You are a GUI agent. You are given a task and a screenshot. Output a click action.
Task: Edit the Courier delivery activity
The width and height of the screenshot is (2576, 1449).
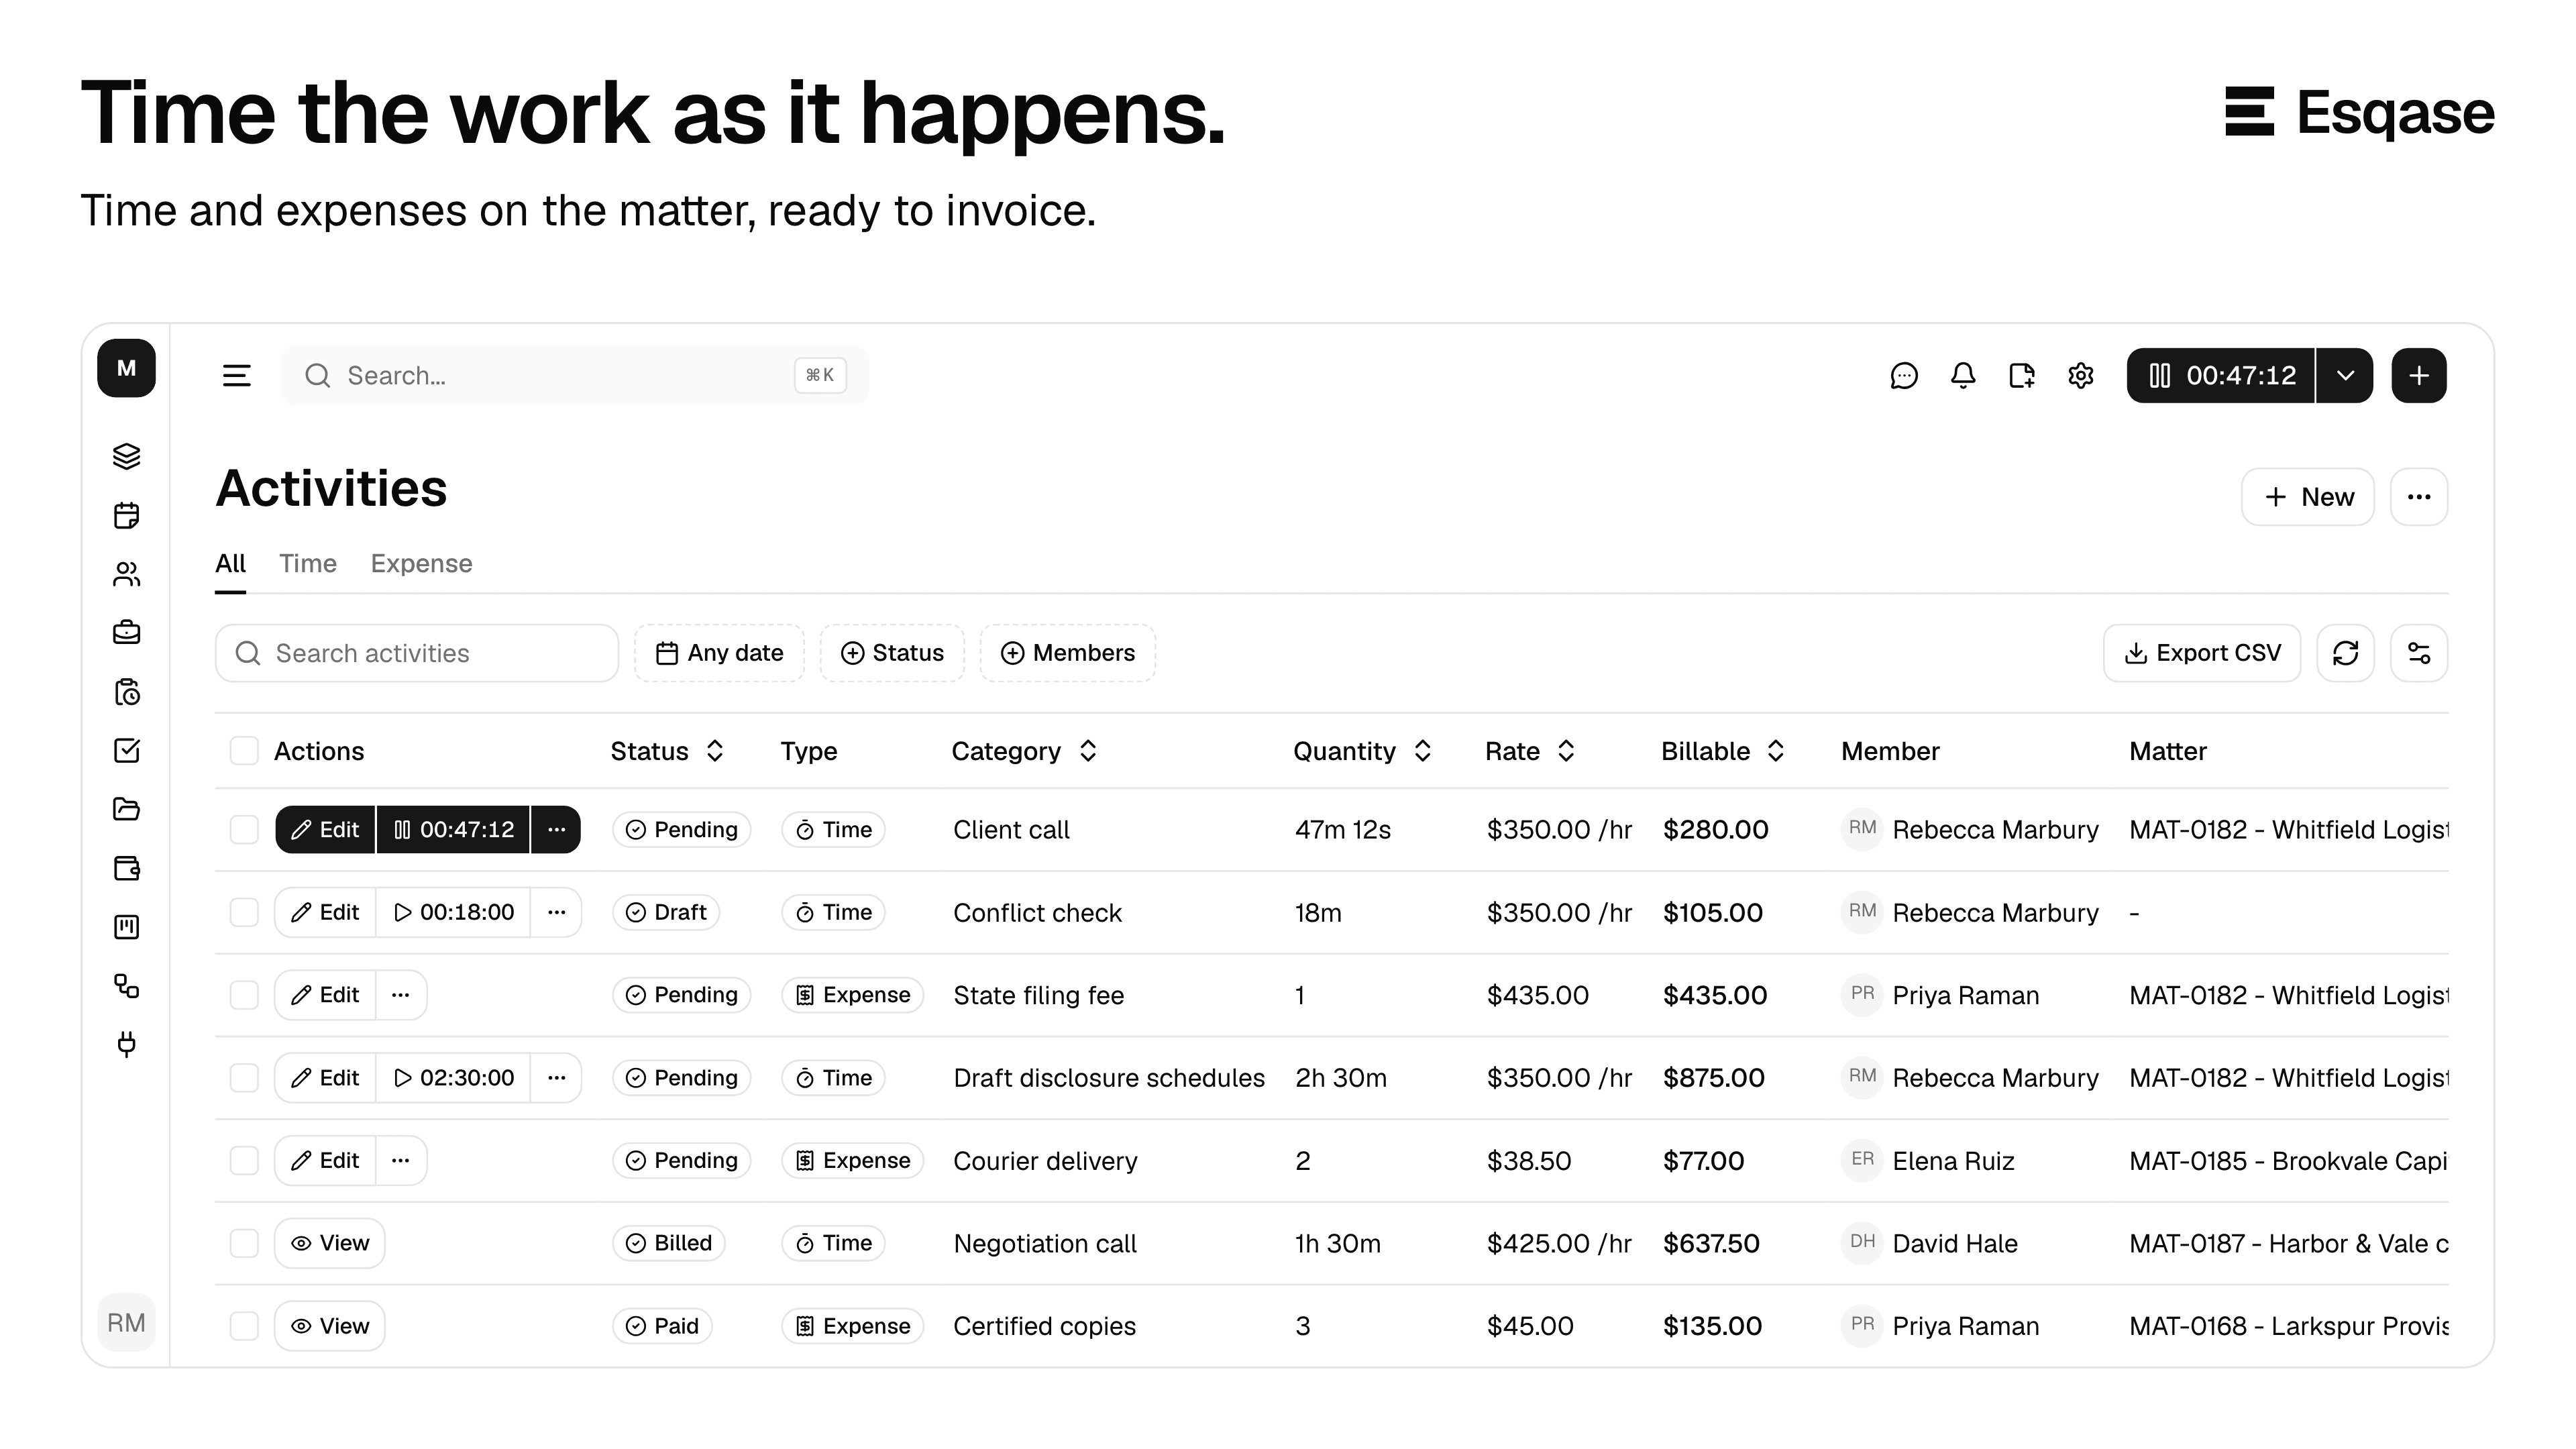pyautogui.click(x=326, y=1161)
